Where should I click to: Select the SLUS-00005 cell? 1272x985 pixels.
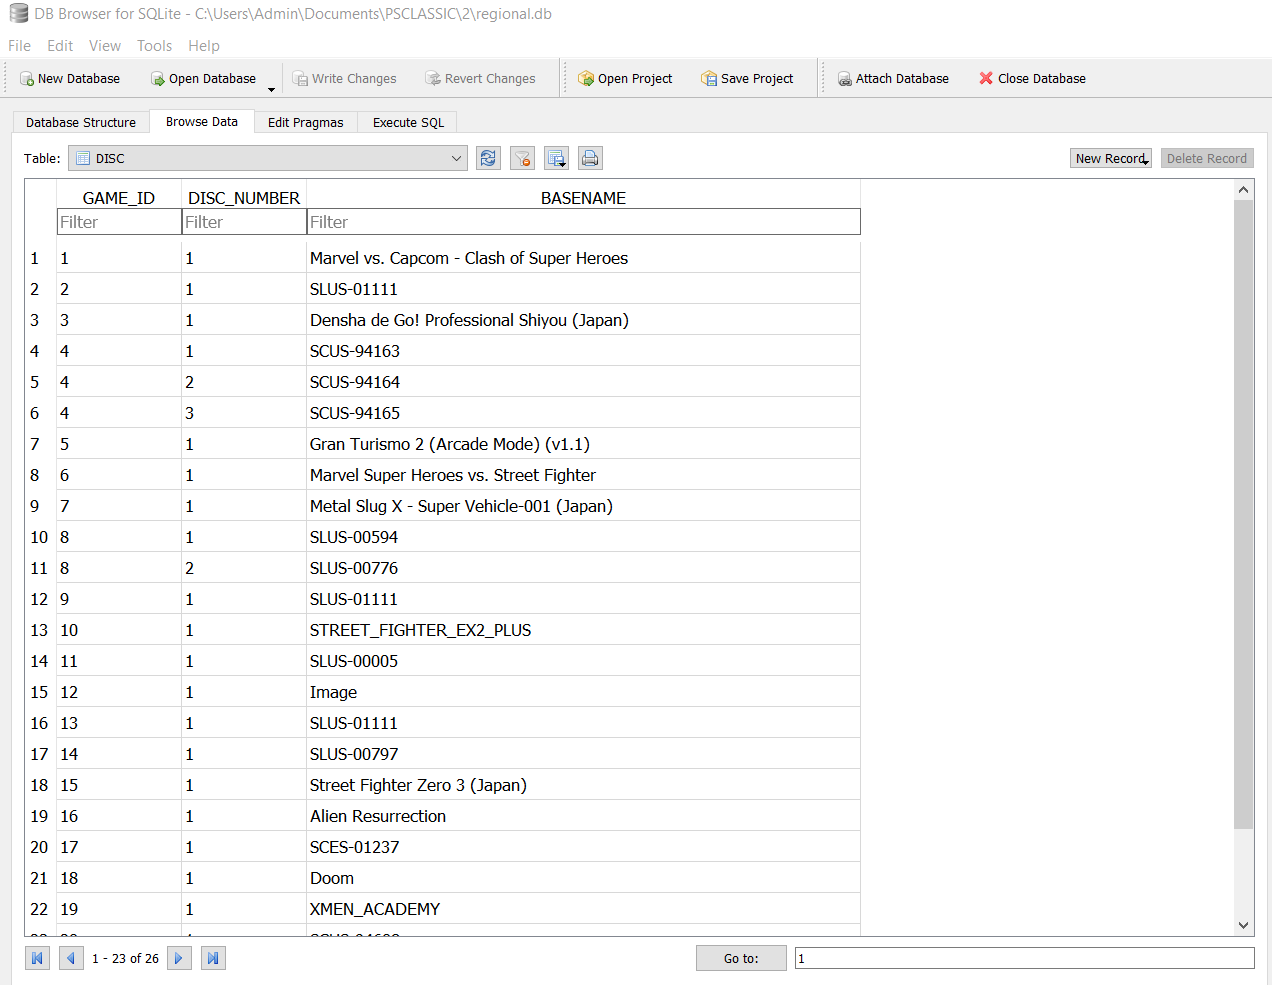tap(583, 661)
